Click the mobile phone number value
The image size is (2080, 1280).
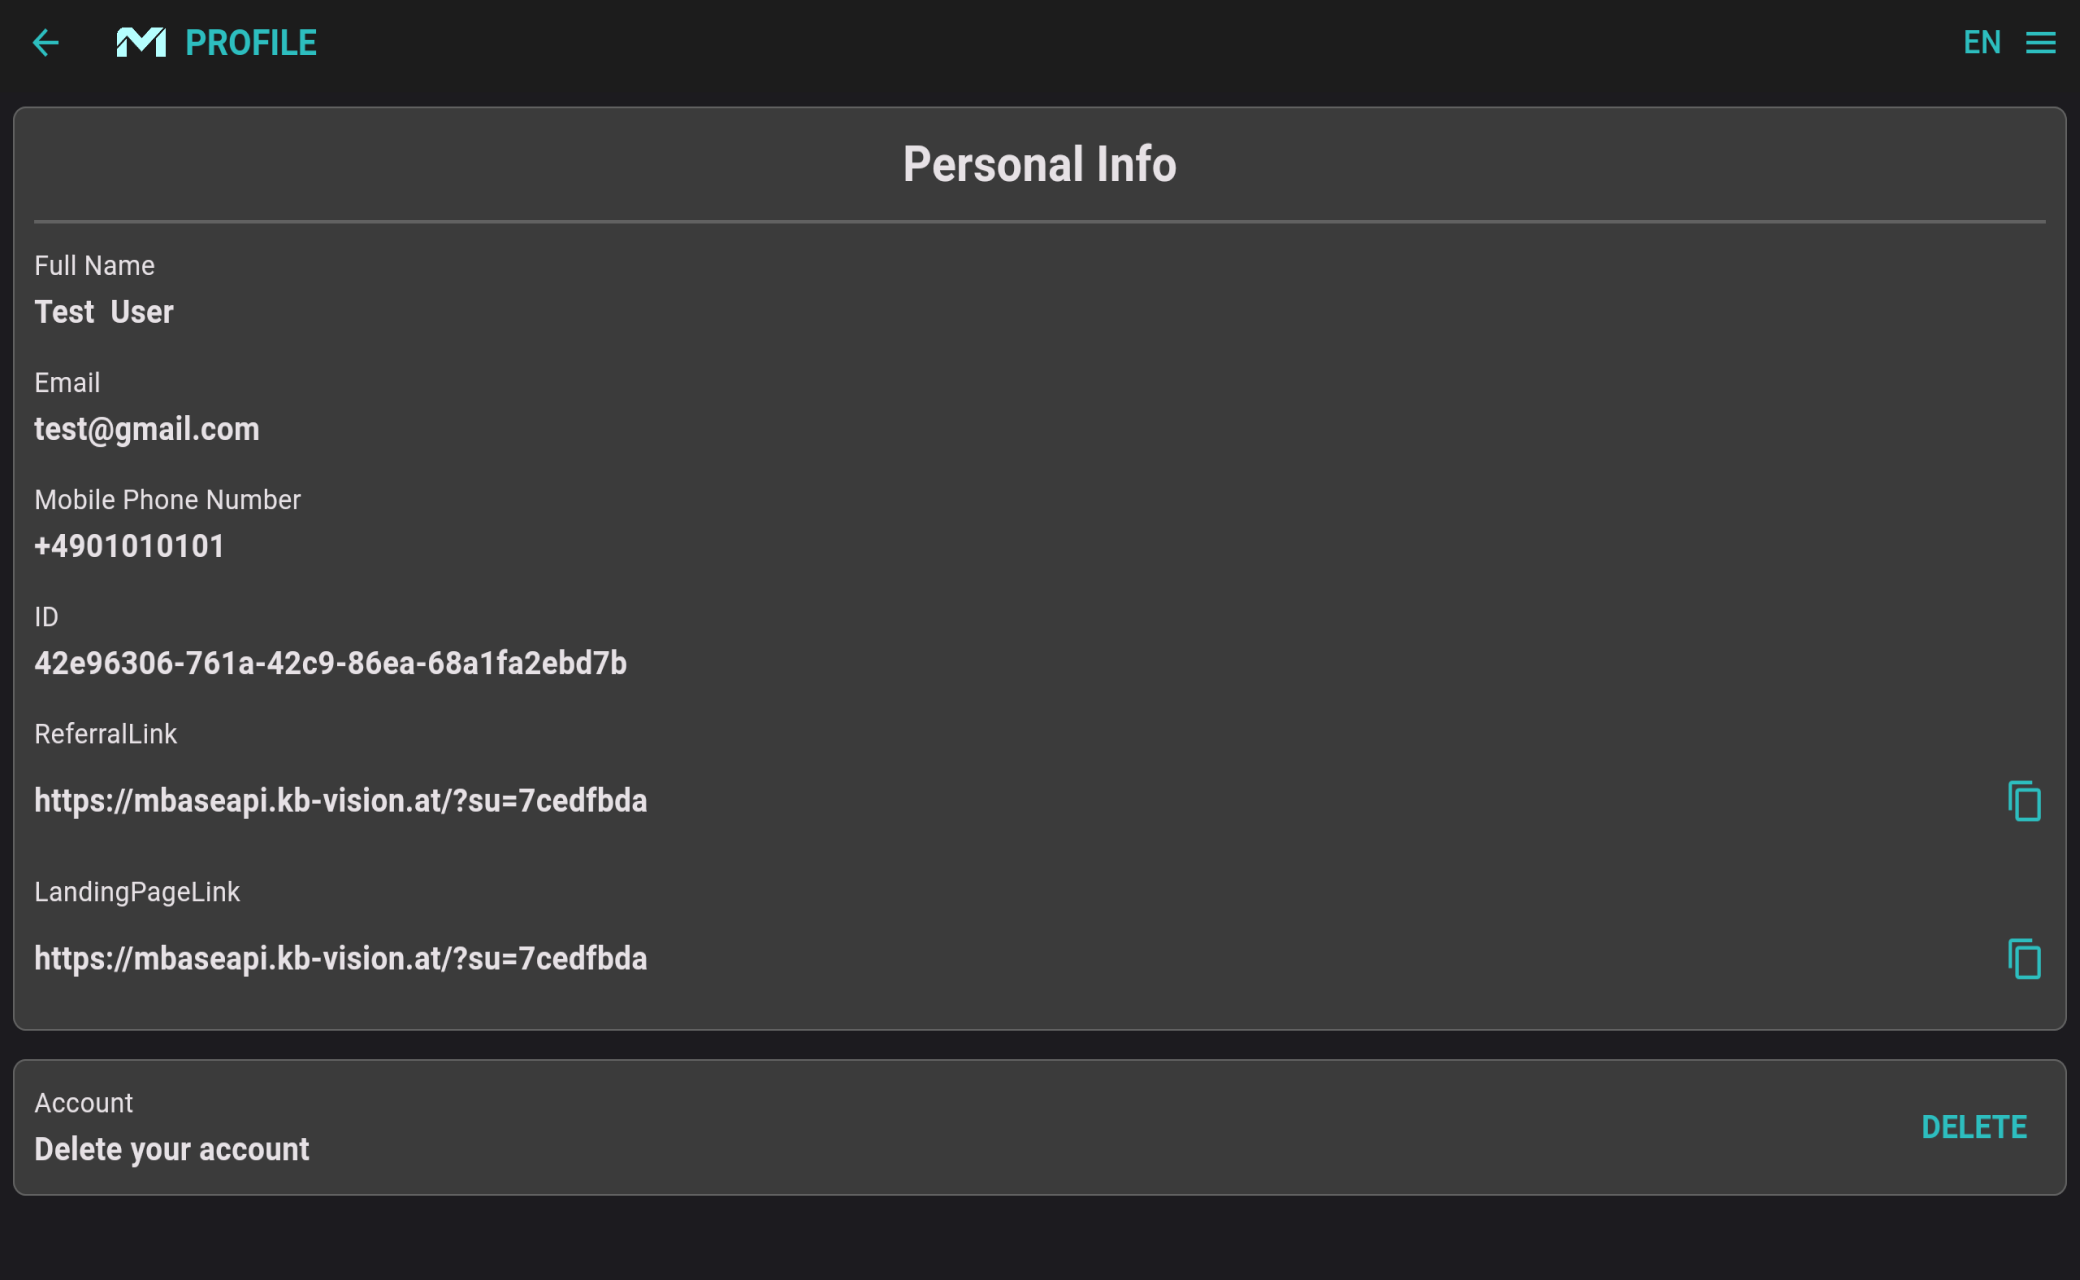click(130, 546)
